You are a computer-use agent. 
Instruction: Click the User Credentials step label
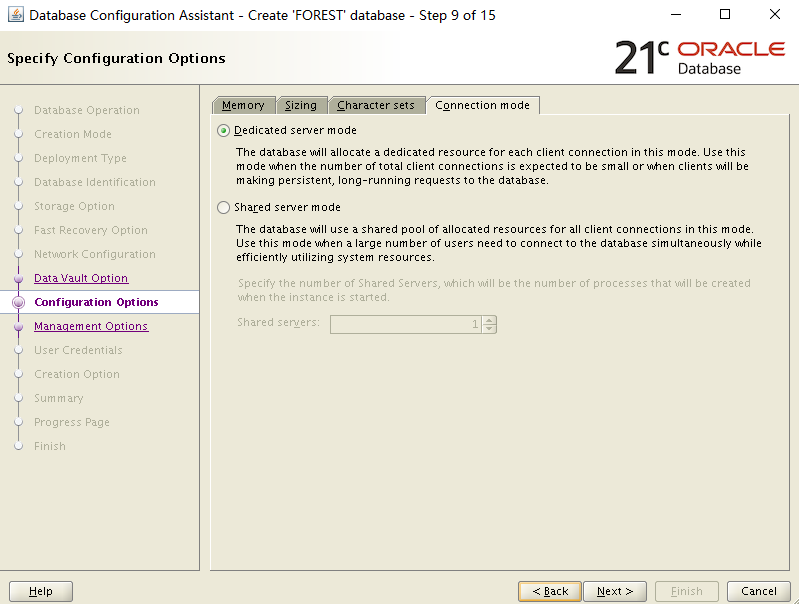click(78, 350)
